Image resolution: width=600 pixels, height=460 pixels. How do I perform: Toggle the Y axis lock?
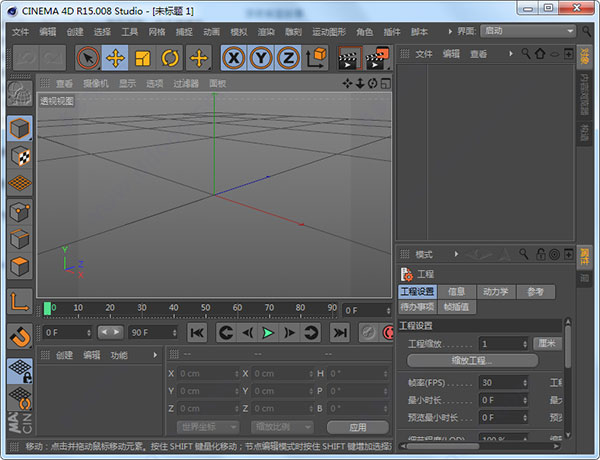pyautogui.click(x=260, y=58)
